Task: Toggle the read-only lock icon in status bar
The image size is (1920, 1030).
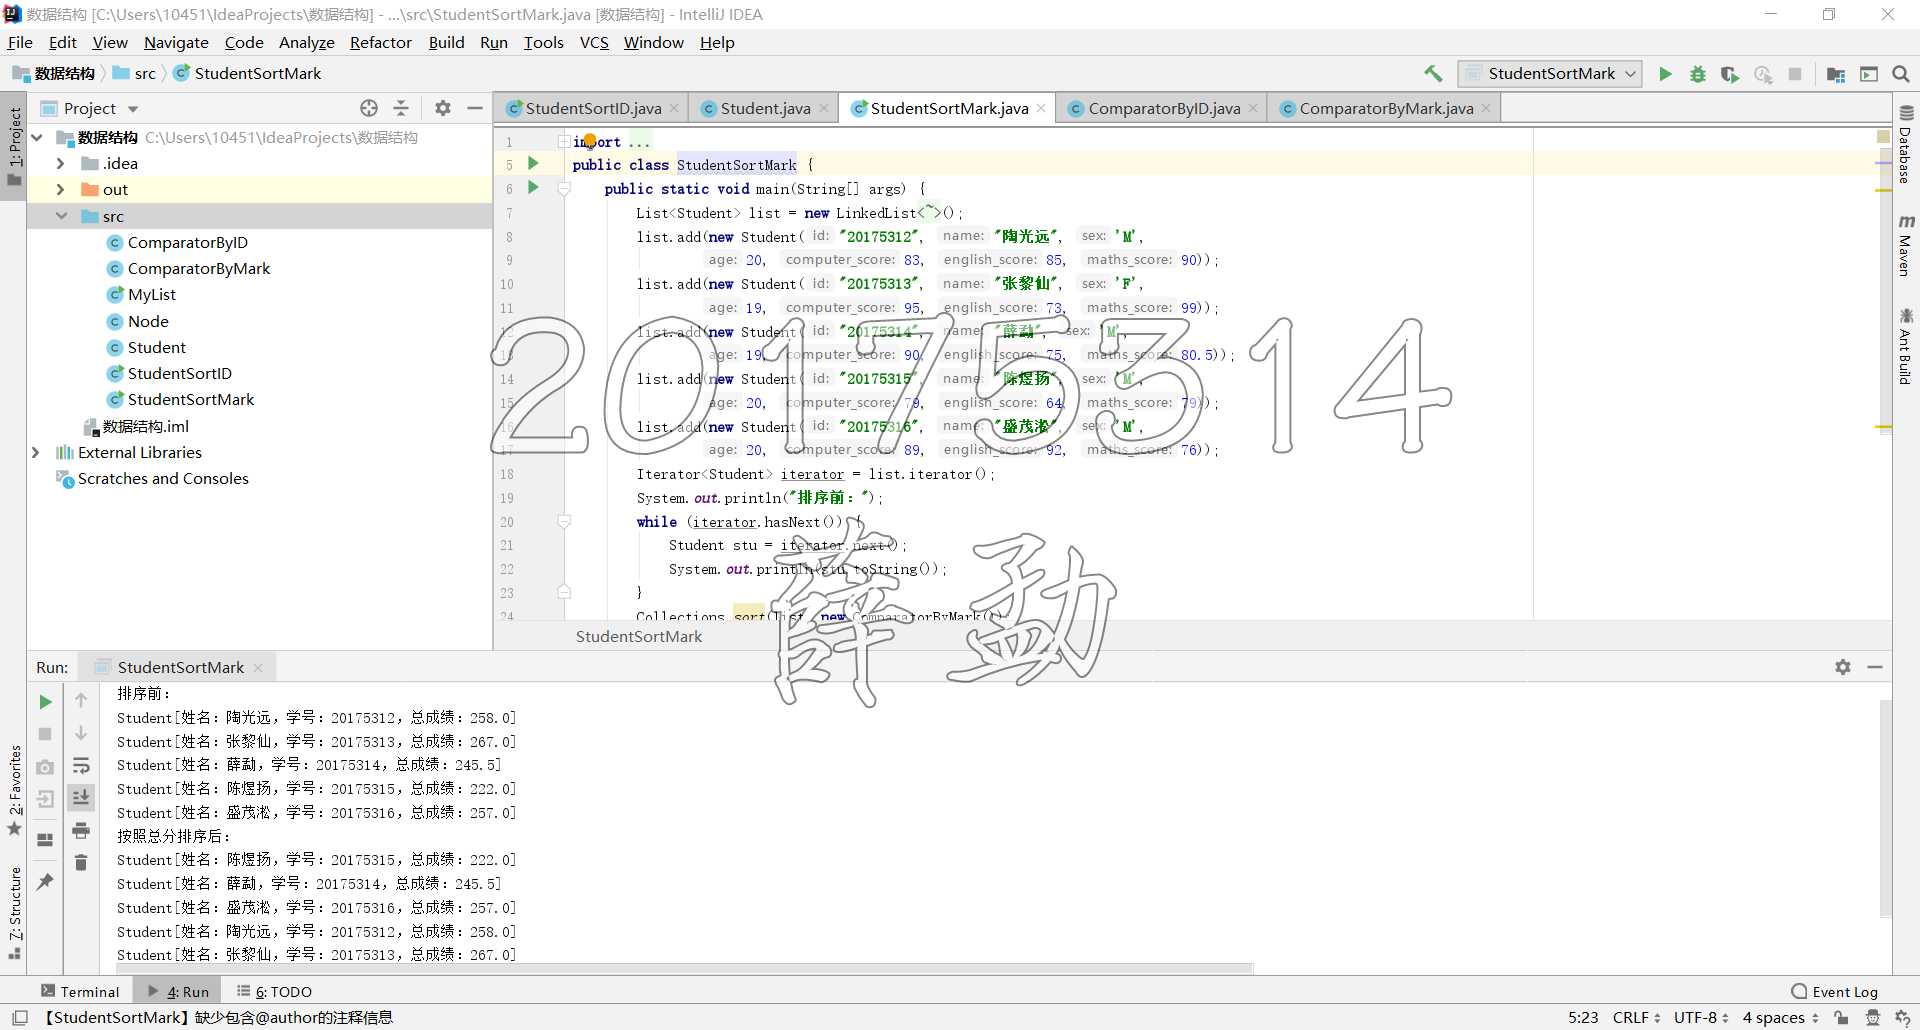Action: 1841,1018
